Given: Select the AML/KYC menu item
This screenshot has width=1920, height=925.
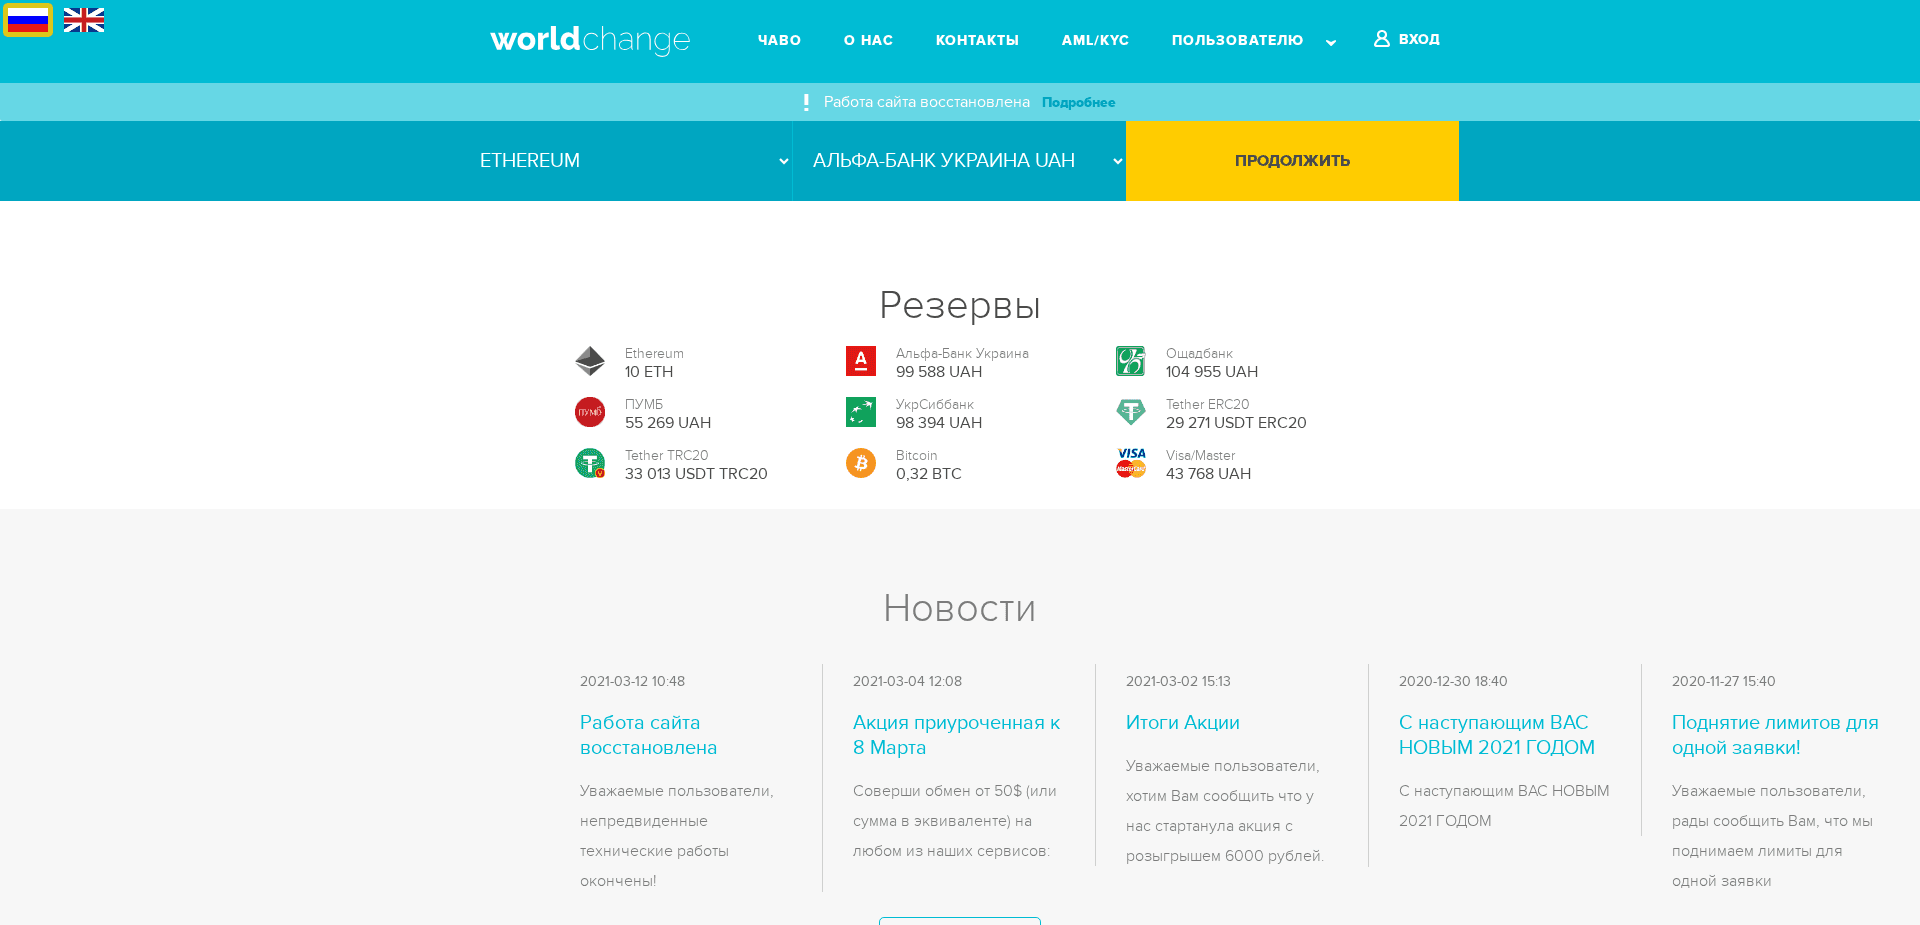Looking at the screenshot, I should [x=1095, y=40].
